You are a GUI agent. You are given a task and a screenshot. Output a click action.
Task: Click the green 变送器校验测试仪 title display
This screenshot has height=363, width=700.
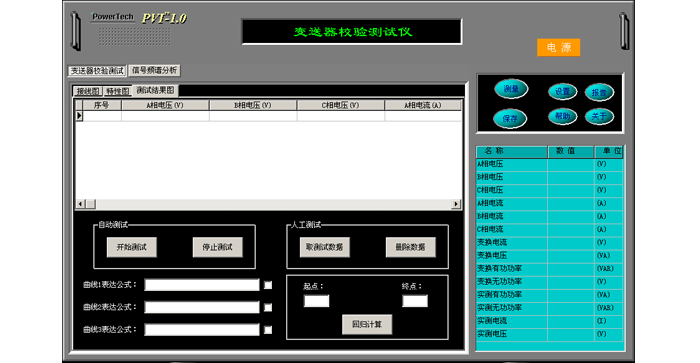pyautogui.click(x=352, y=32)
